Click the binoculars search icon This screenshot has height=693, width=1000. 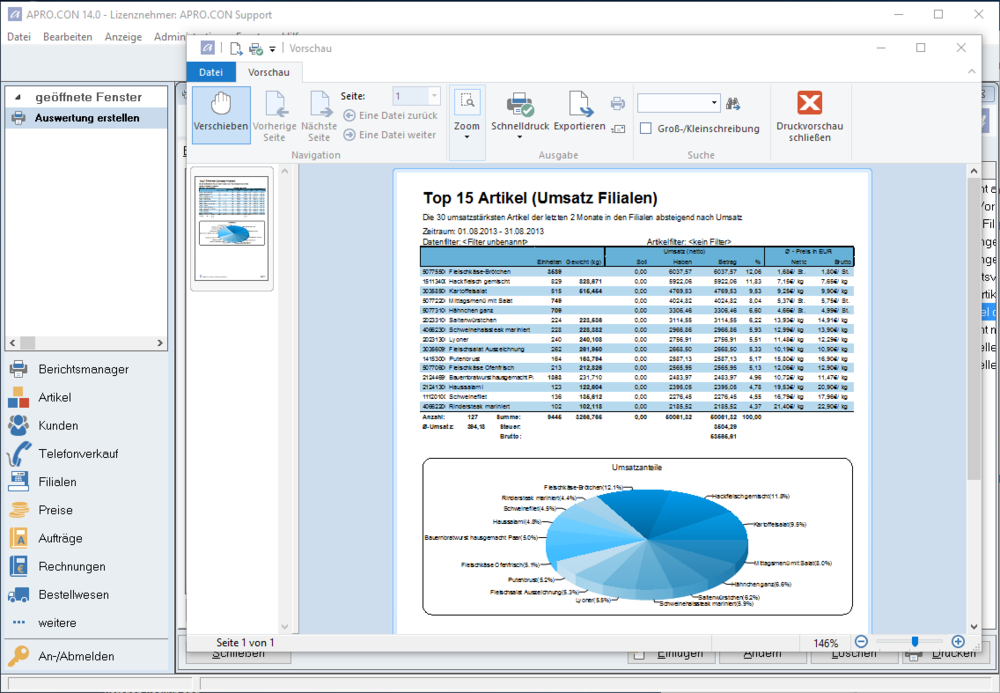tap(733, 103)
